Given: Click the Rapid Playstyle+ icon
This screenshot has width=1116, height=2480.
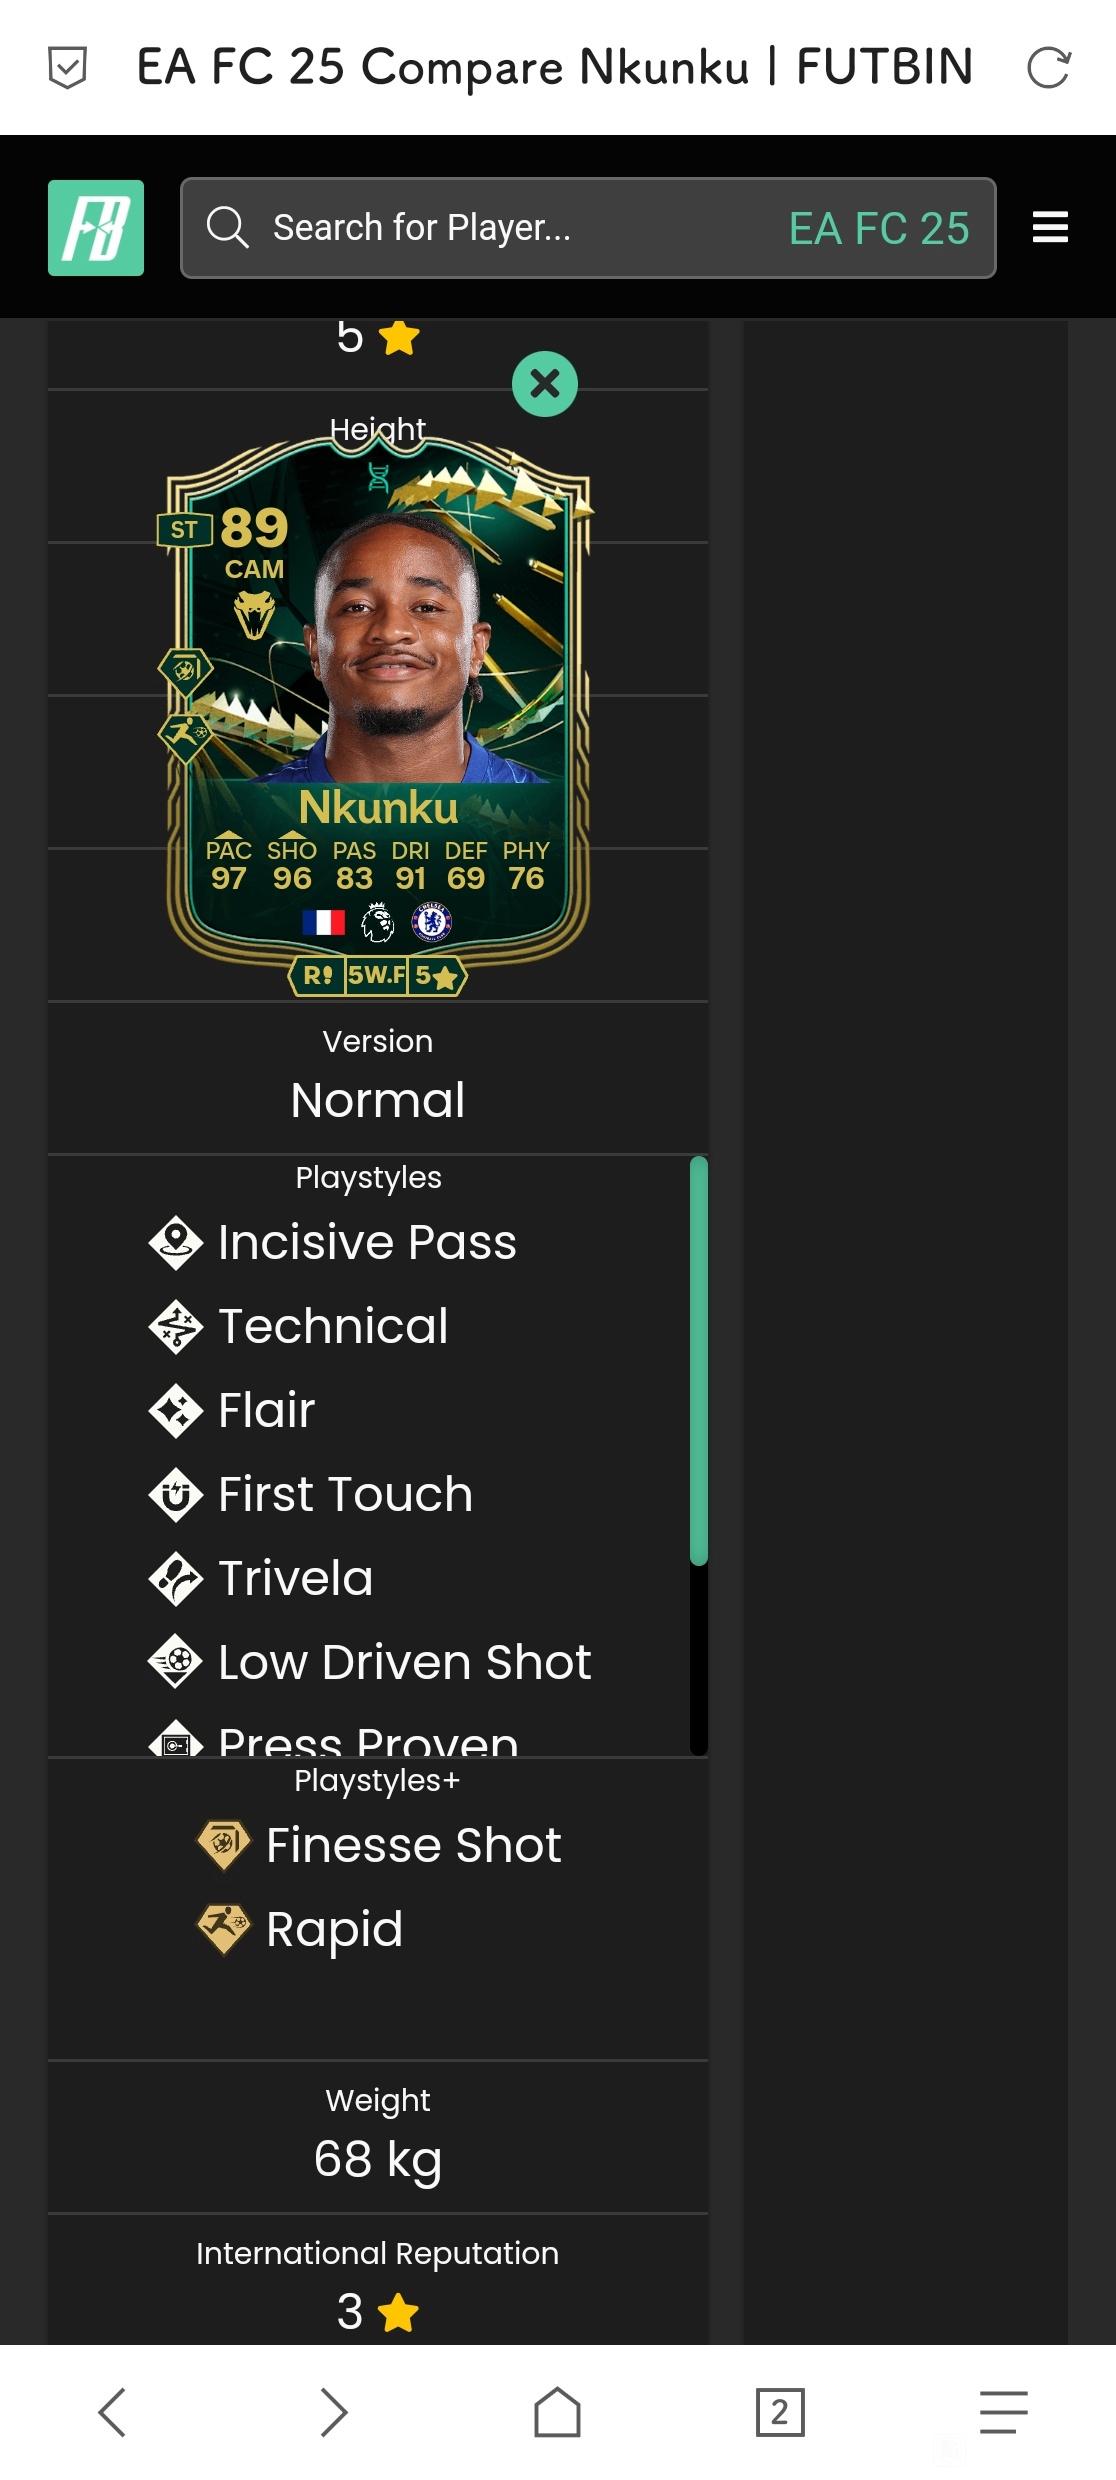Looking at the screenshot, I should click(x=225, y=1929).
